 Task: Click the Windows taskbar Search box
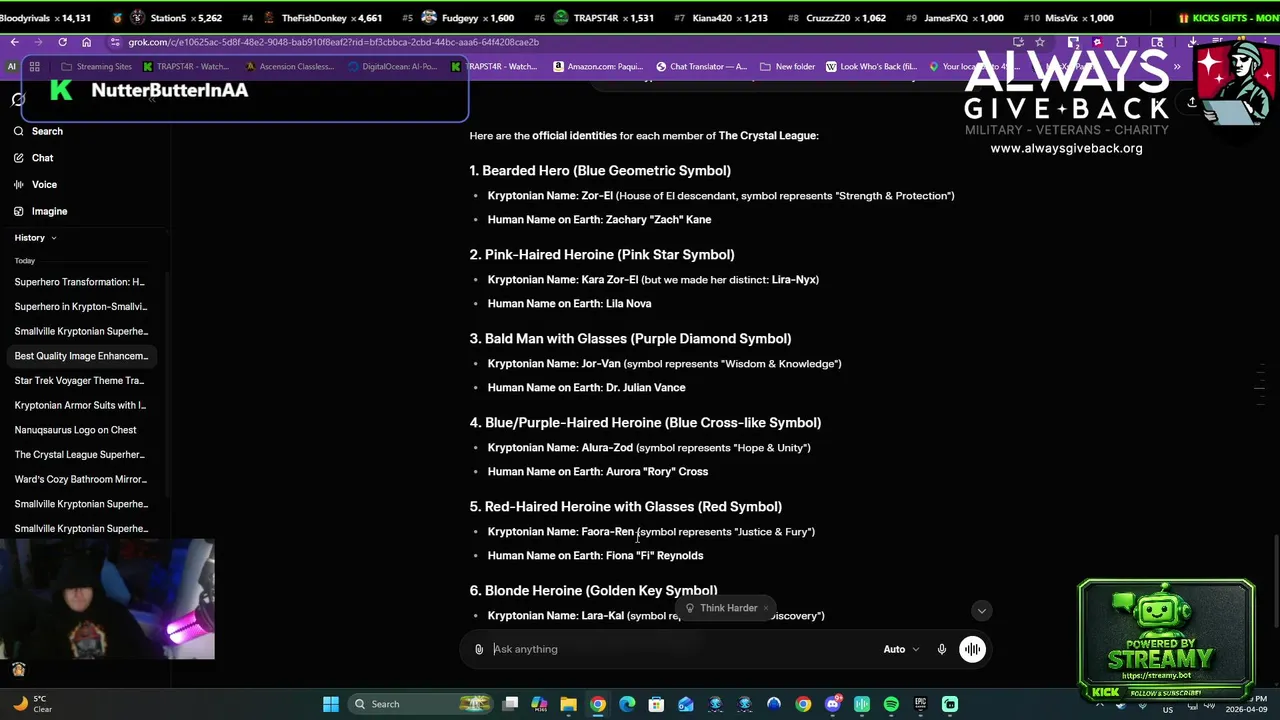pyautogui.click(x=421, y=704)
